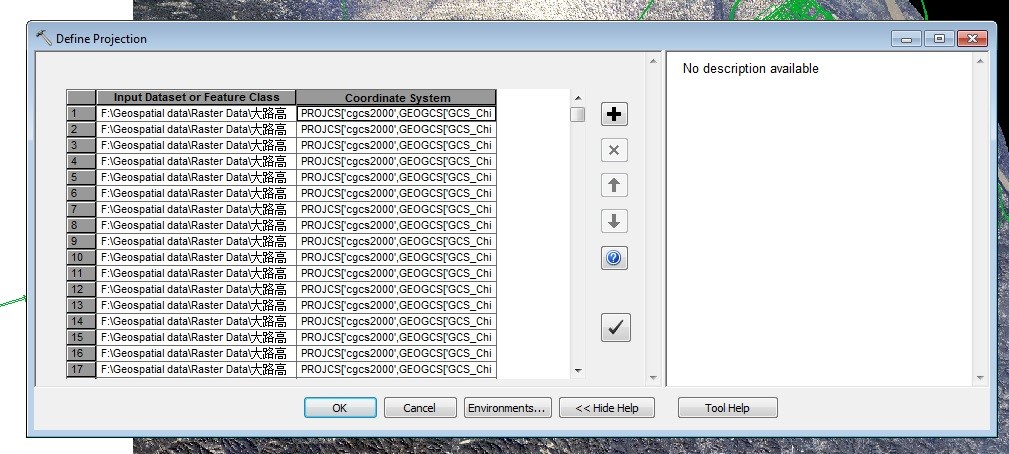Image resolution: width=1009 pixels, height=454 pixels.
Task: Click parameter pane scroll up arrow
Action: pos(653,62)
